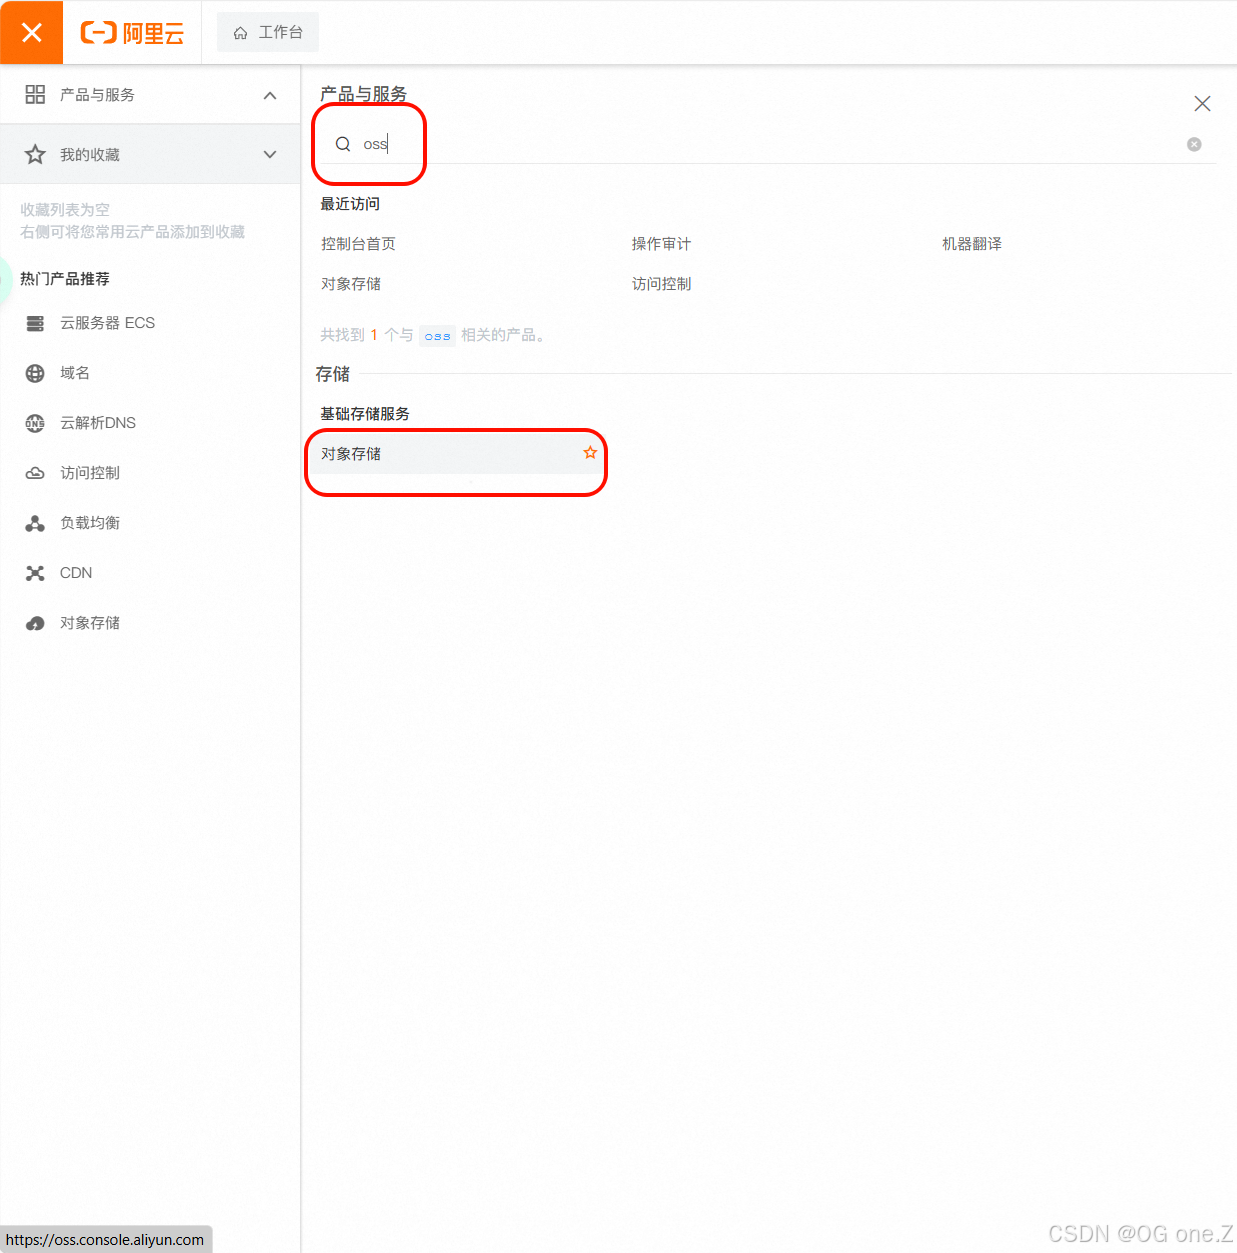1237x1253 pixels.
Task: Click the 基础存储服务 subheading
Action: (x=365, y=413)
